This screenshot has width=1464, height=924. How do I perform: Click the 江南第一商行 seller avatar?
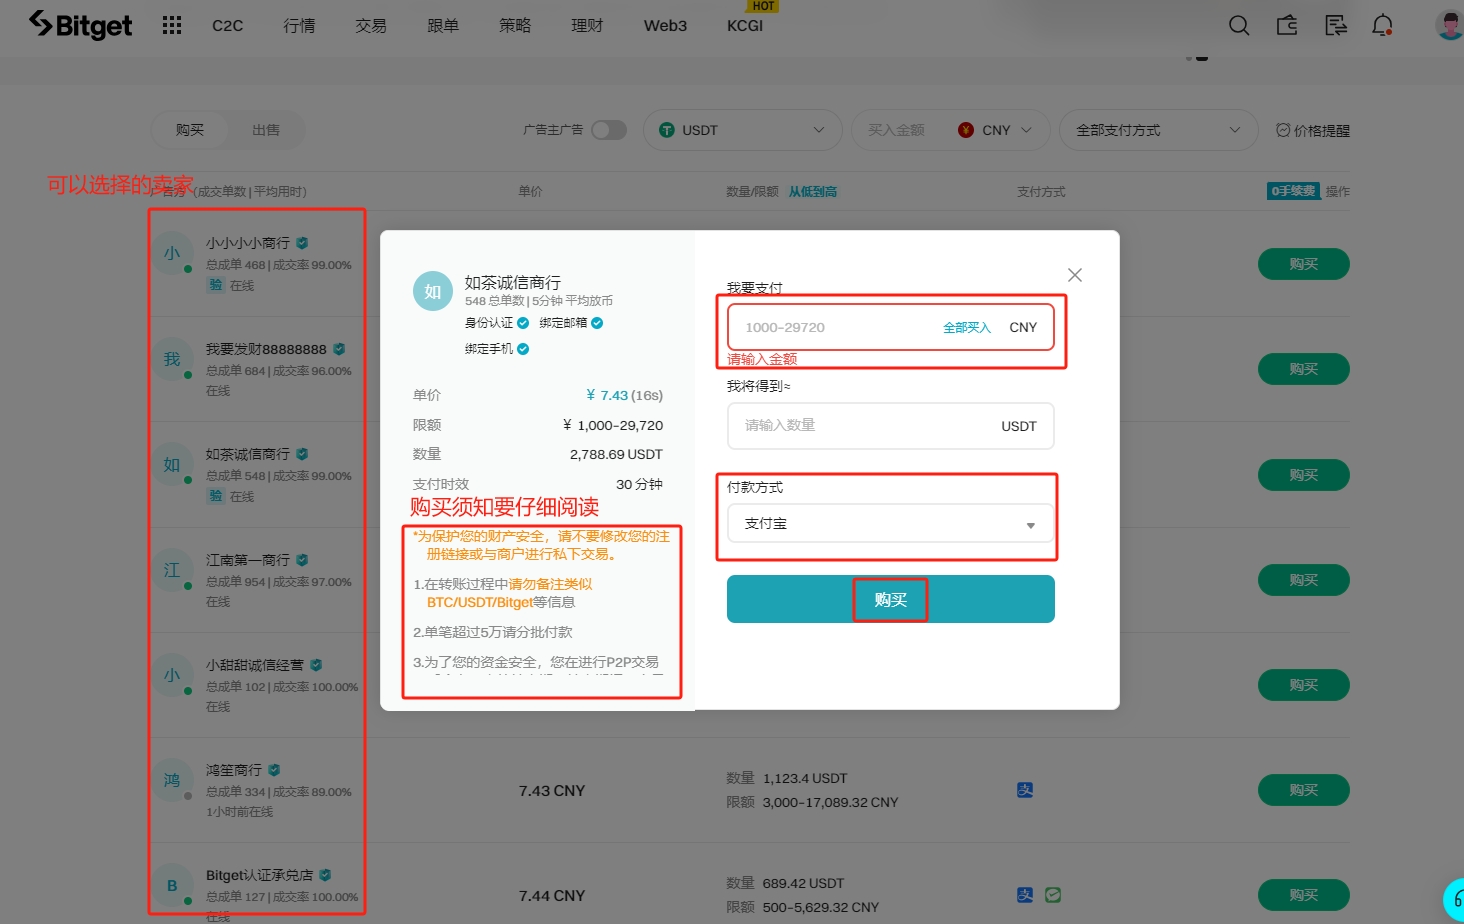point(172,570)
